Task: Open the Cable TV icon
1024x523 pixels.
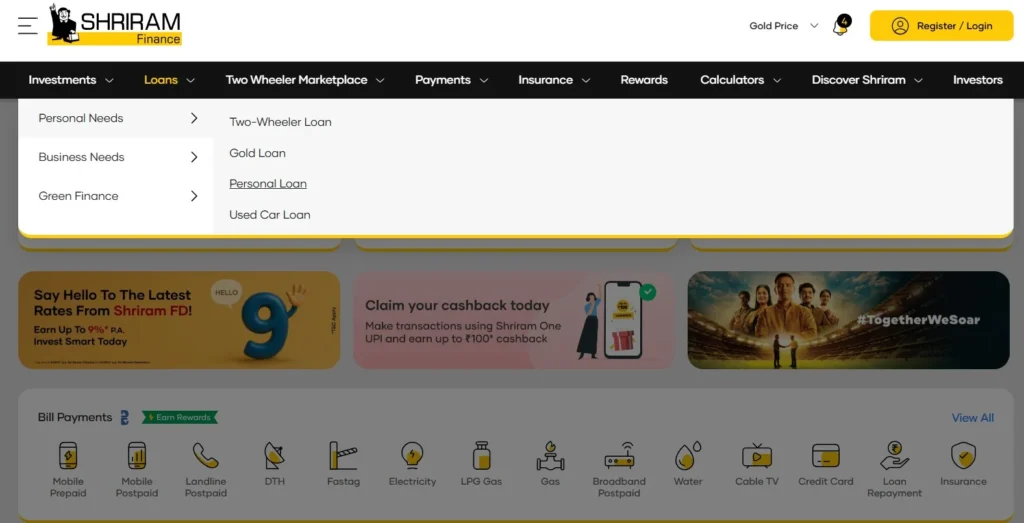Action: coord(757,456)
